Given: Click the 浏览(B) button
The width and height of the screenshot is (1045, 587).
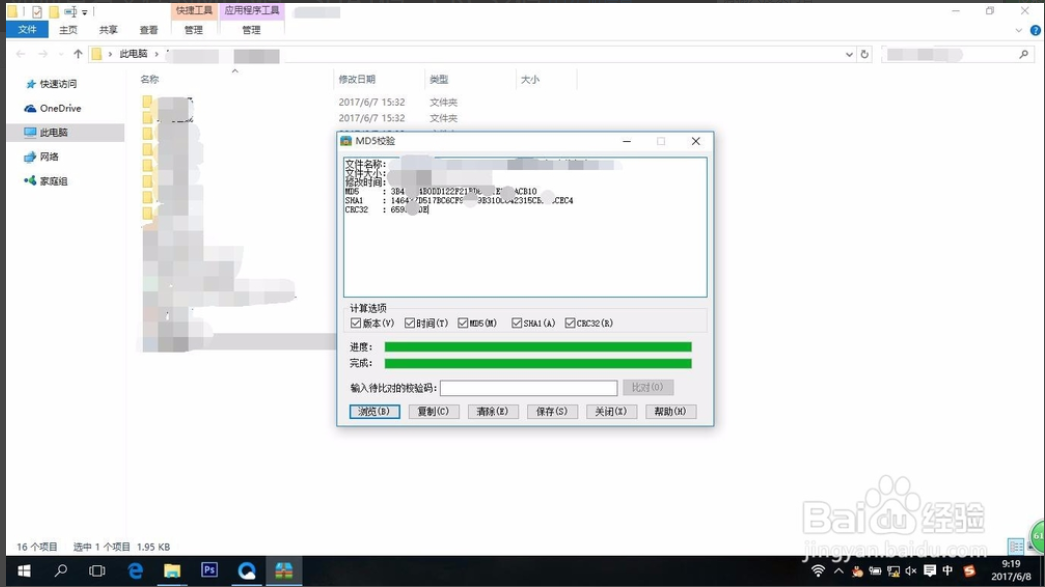Looking at the screenshot, I should coord(375,412).
